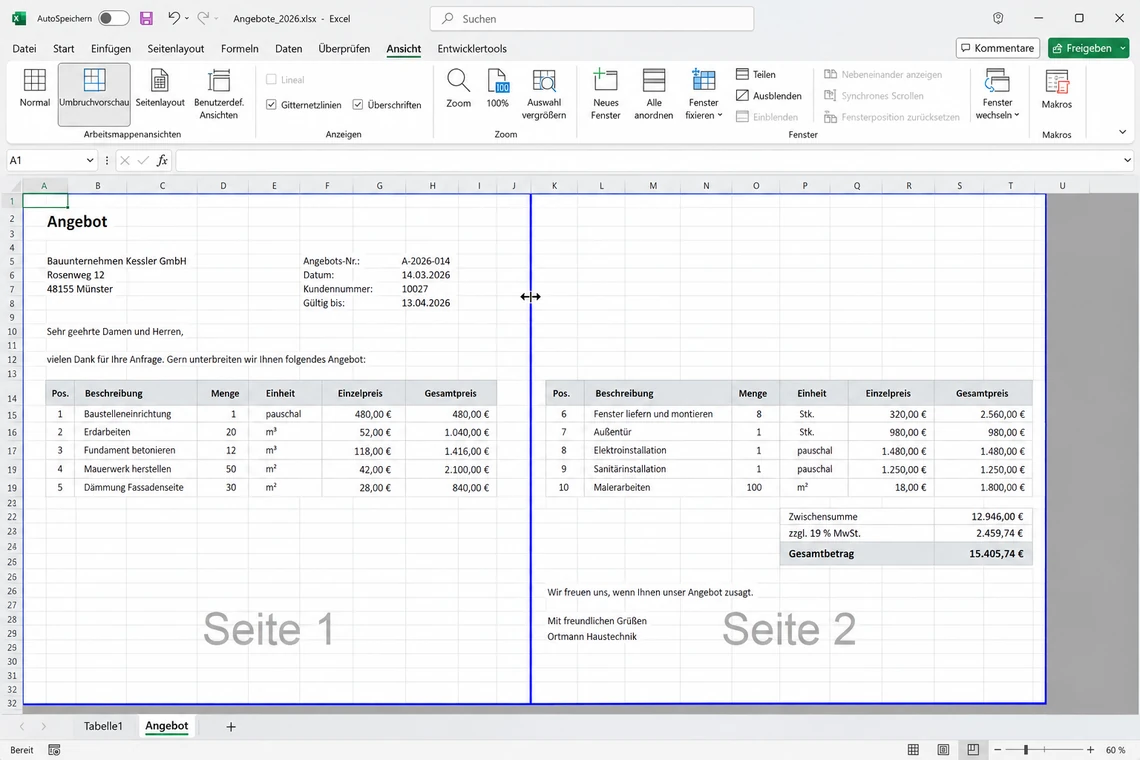Click the Freigeben button
Viewport: 1140px width, 760px height.
coord(1083,48)
